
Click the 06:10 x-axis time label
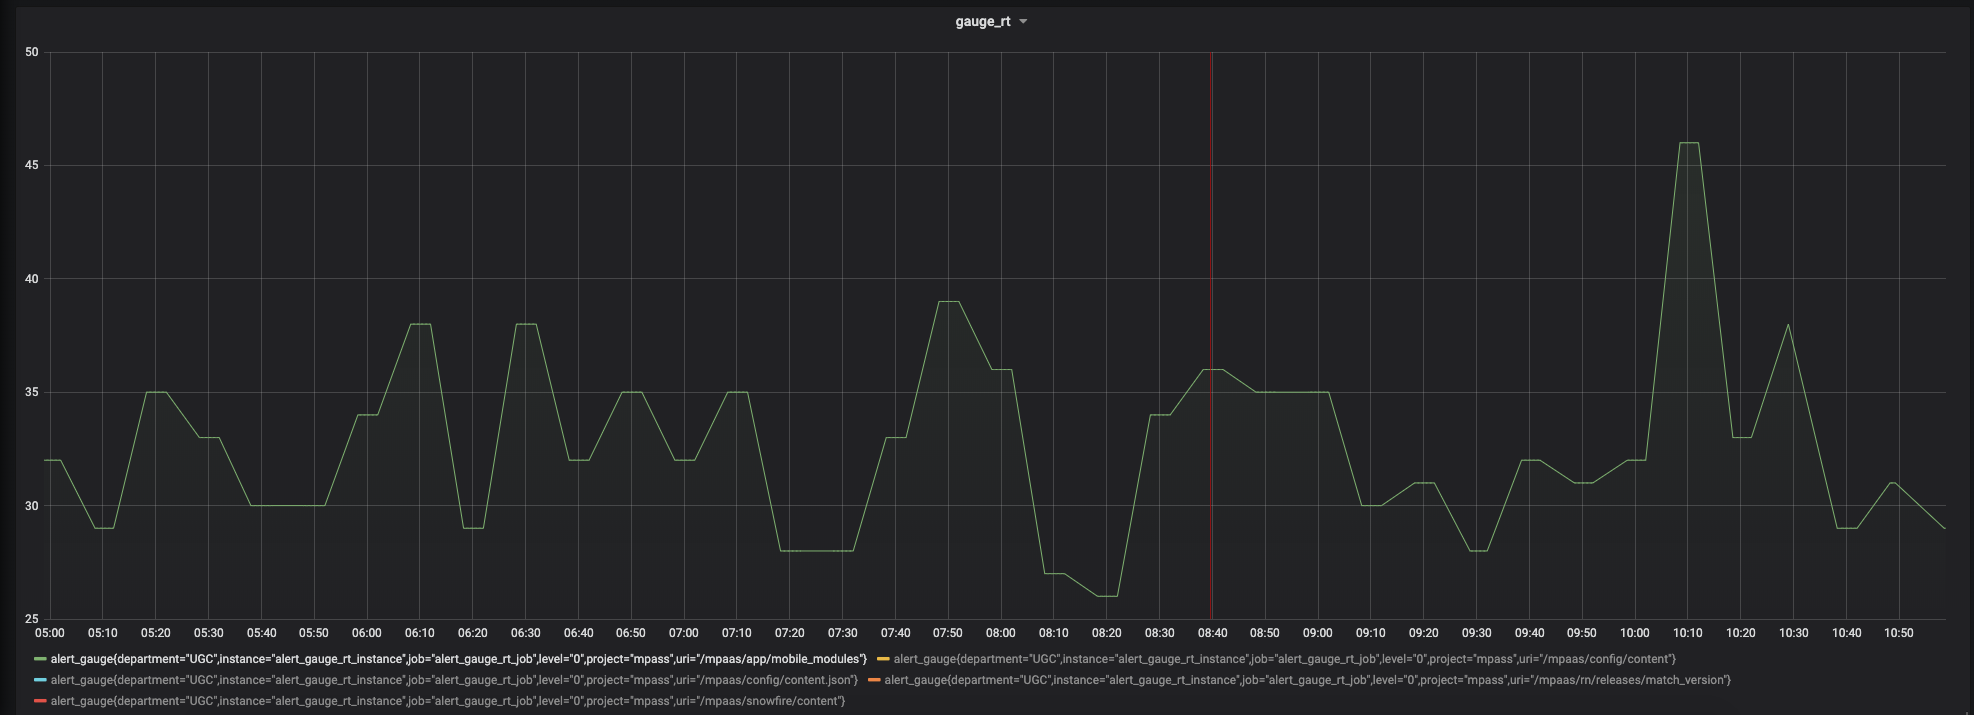tap(419, 633)
